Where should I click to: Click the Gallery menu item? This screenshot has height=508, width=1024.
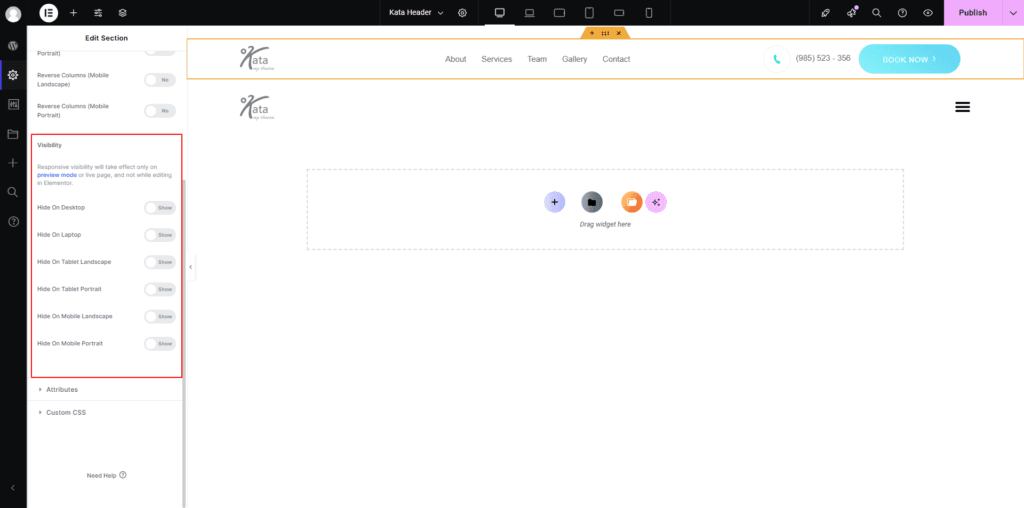point(575,59)
